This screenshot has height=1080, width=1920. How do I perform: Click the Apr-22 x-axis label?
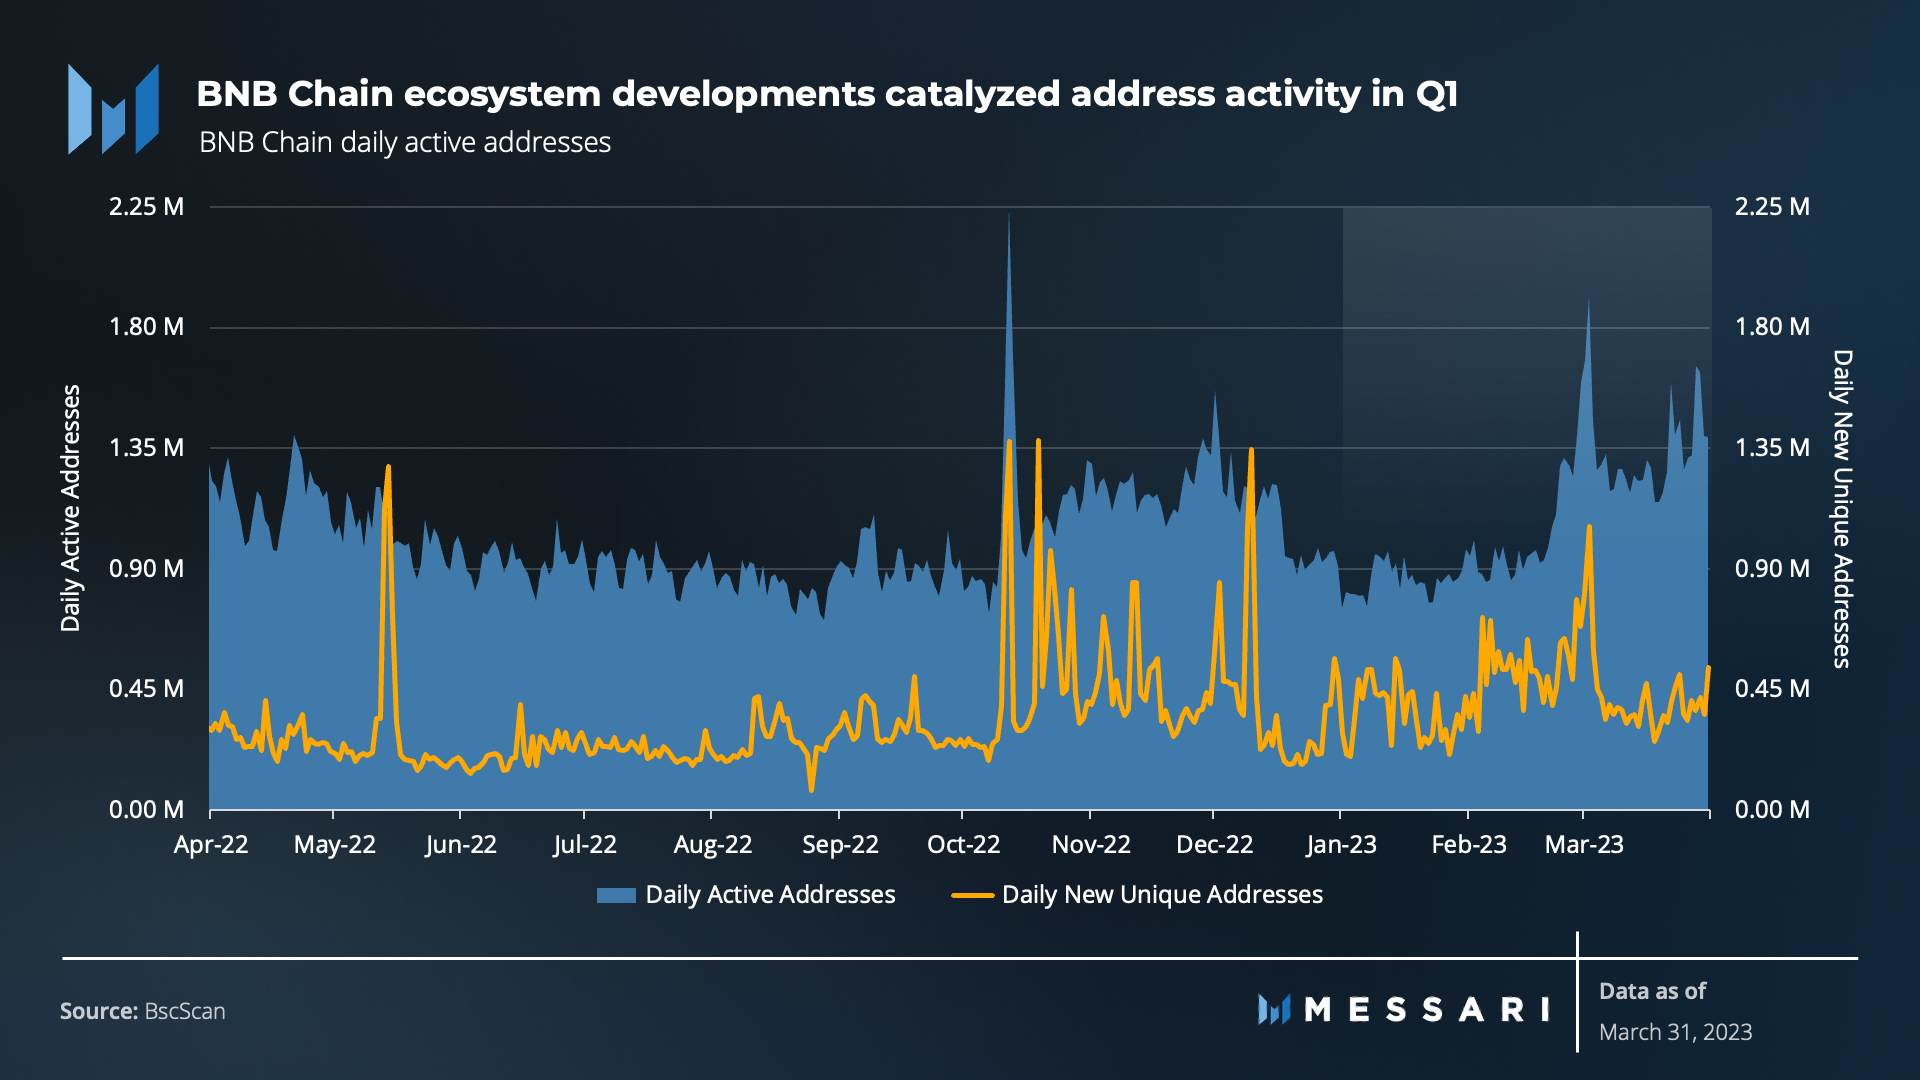(211, 845)
